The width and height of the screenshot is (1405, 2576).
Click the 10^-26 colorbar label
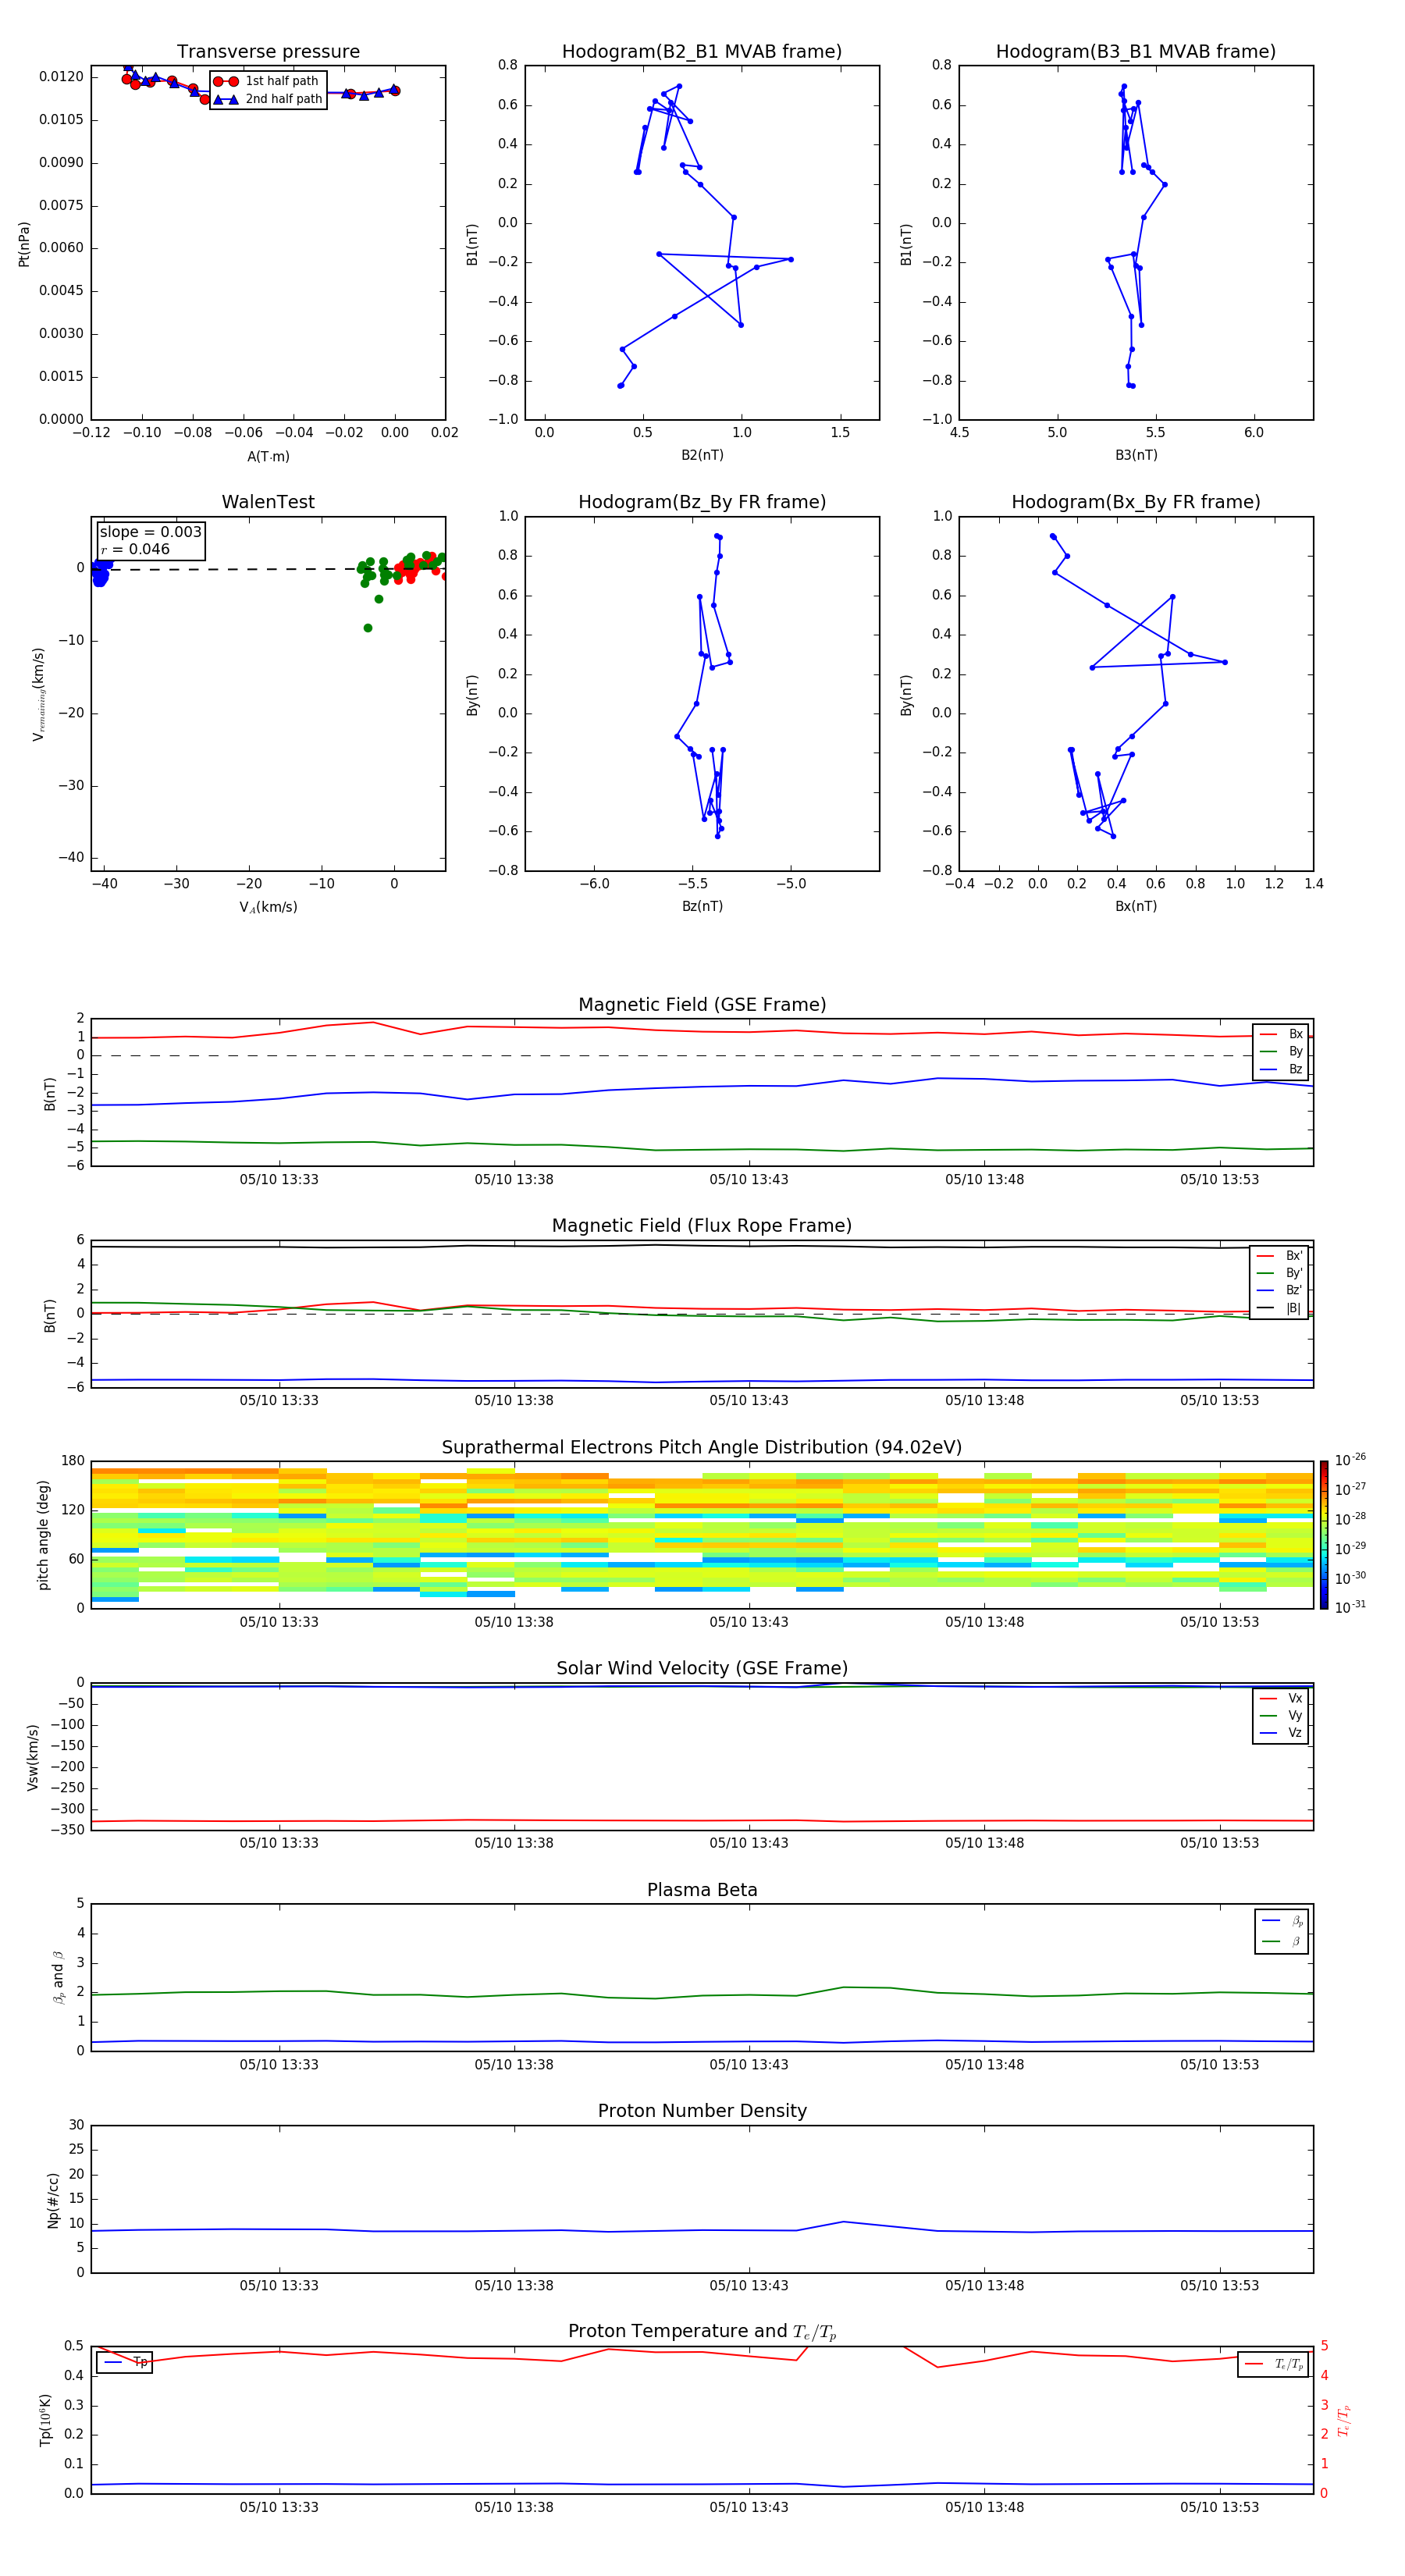[x=1350, y=1459]
